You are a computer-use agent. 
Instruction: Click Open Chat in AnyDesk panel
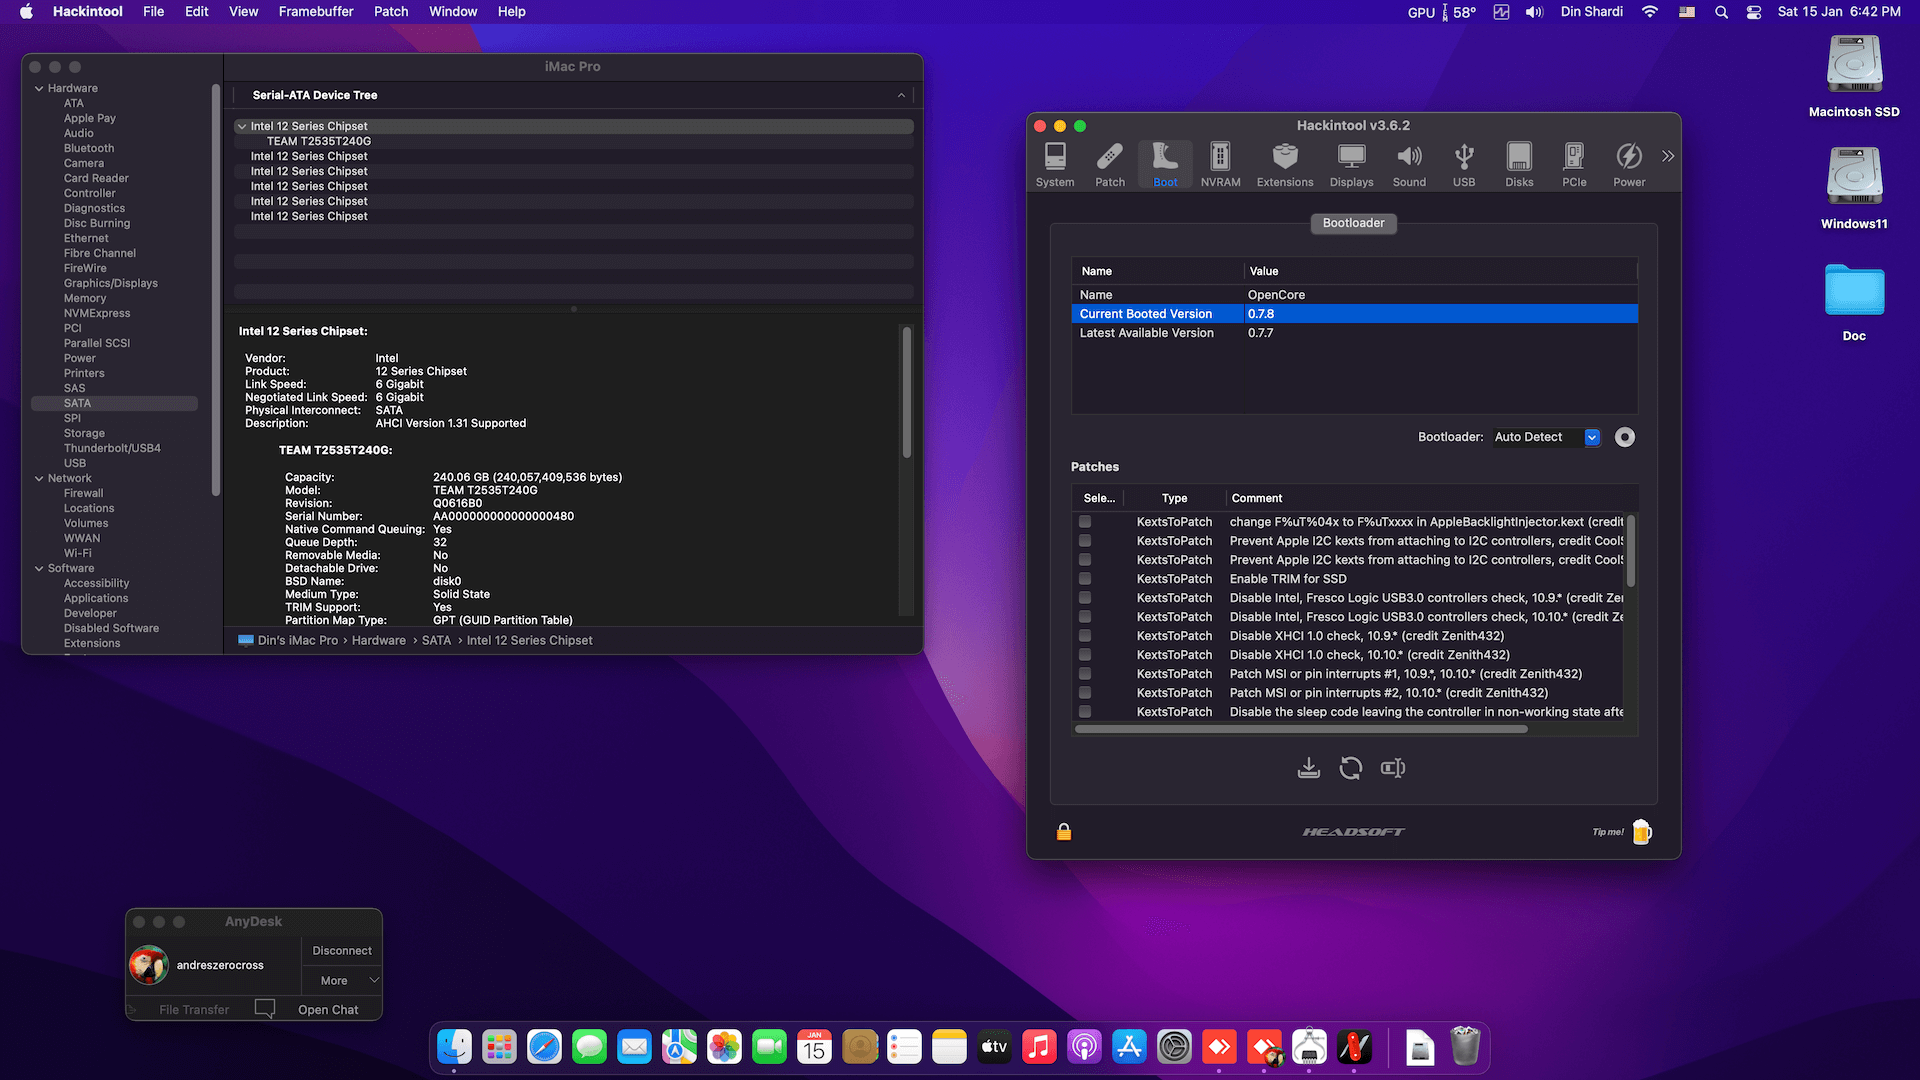tap(328, 1010)
